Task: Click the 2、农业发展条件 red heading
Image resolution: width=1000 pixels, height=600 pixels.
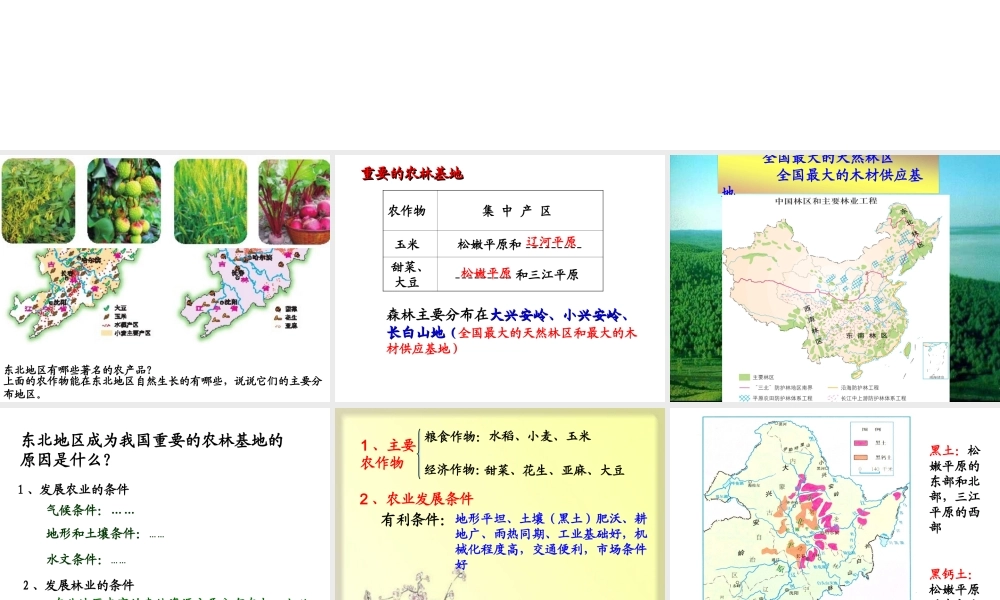Action: click(416, 499)
